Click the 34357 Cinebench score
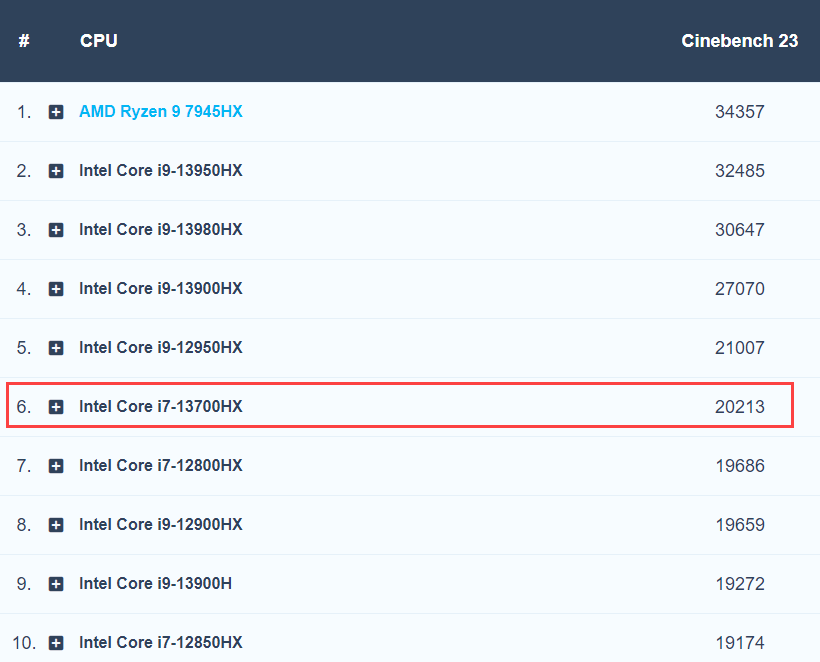Image resolution: width=820 pixels, height=662 pixels. [739, 112]
